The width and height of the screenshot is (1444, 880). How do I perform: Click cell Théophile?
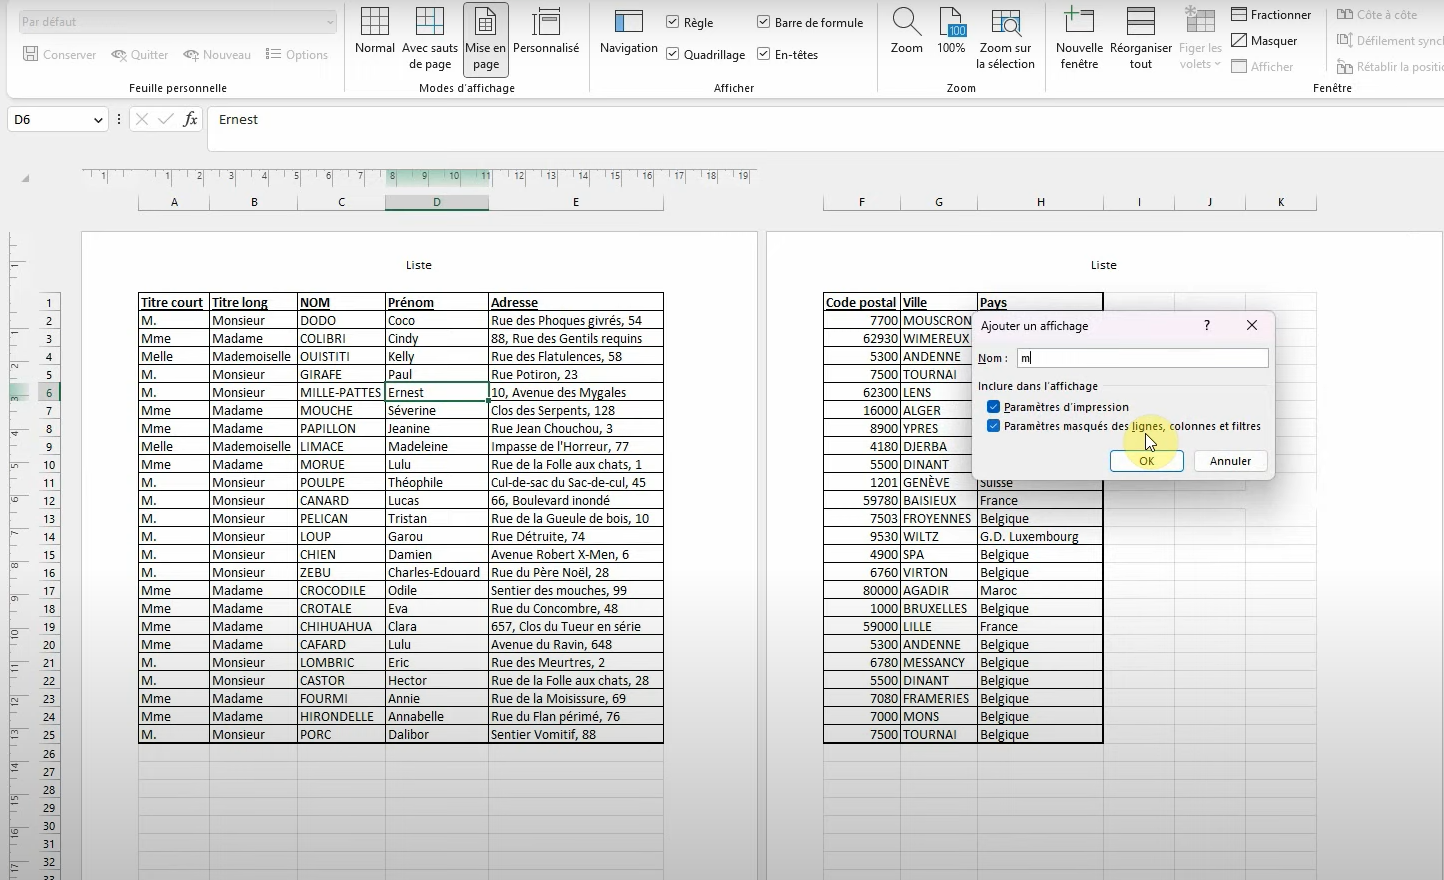pyautogui.click(x=437, y=483)
